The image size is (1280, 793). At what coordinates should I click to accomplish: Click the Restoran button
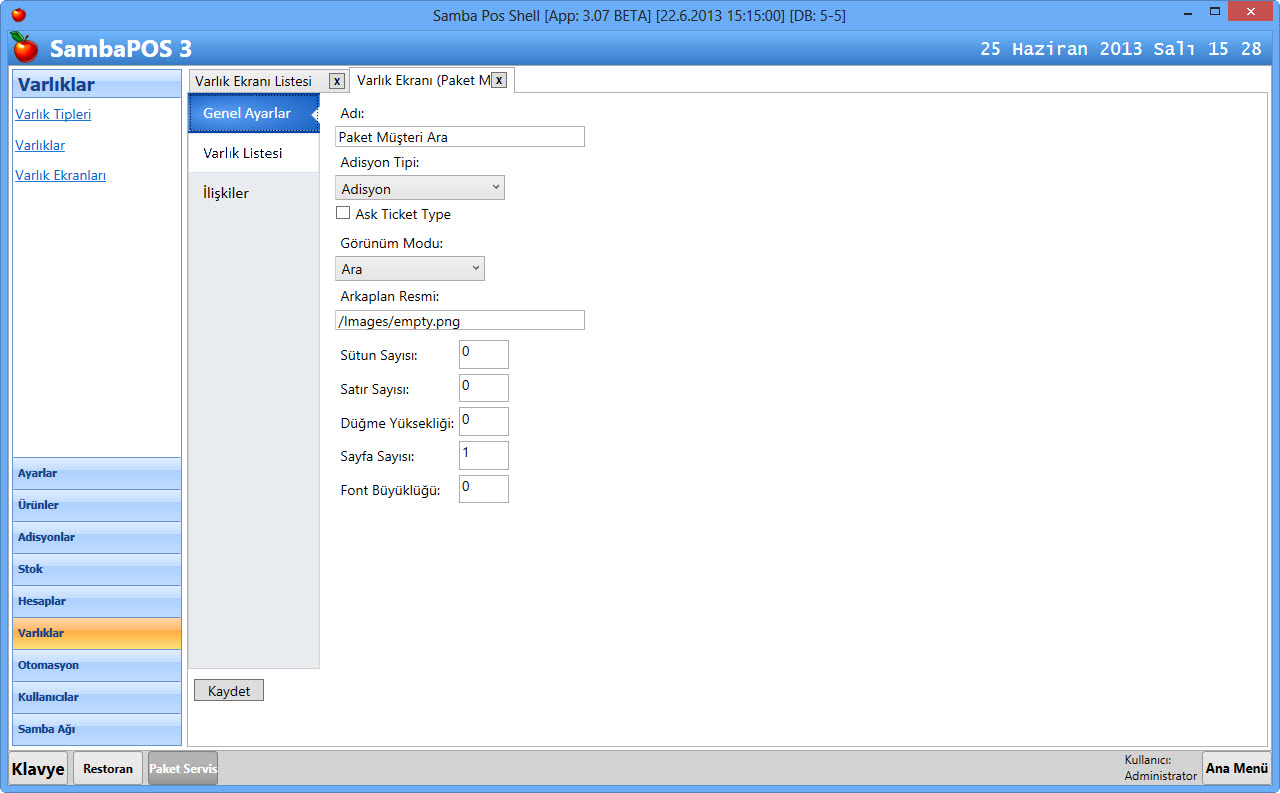tap(108, 768)
